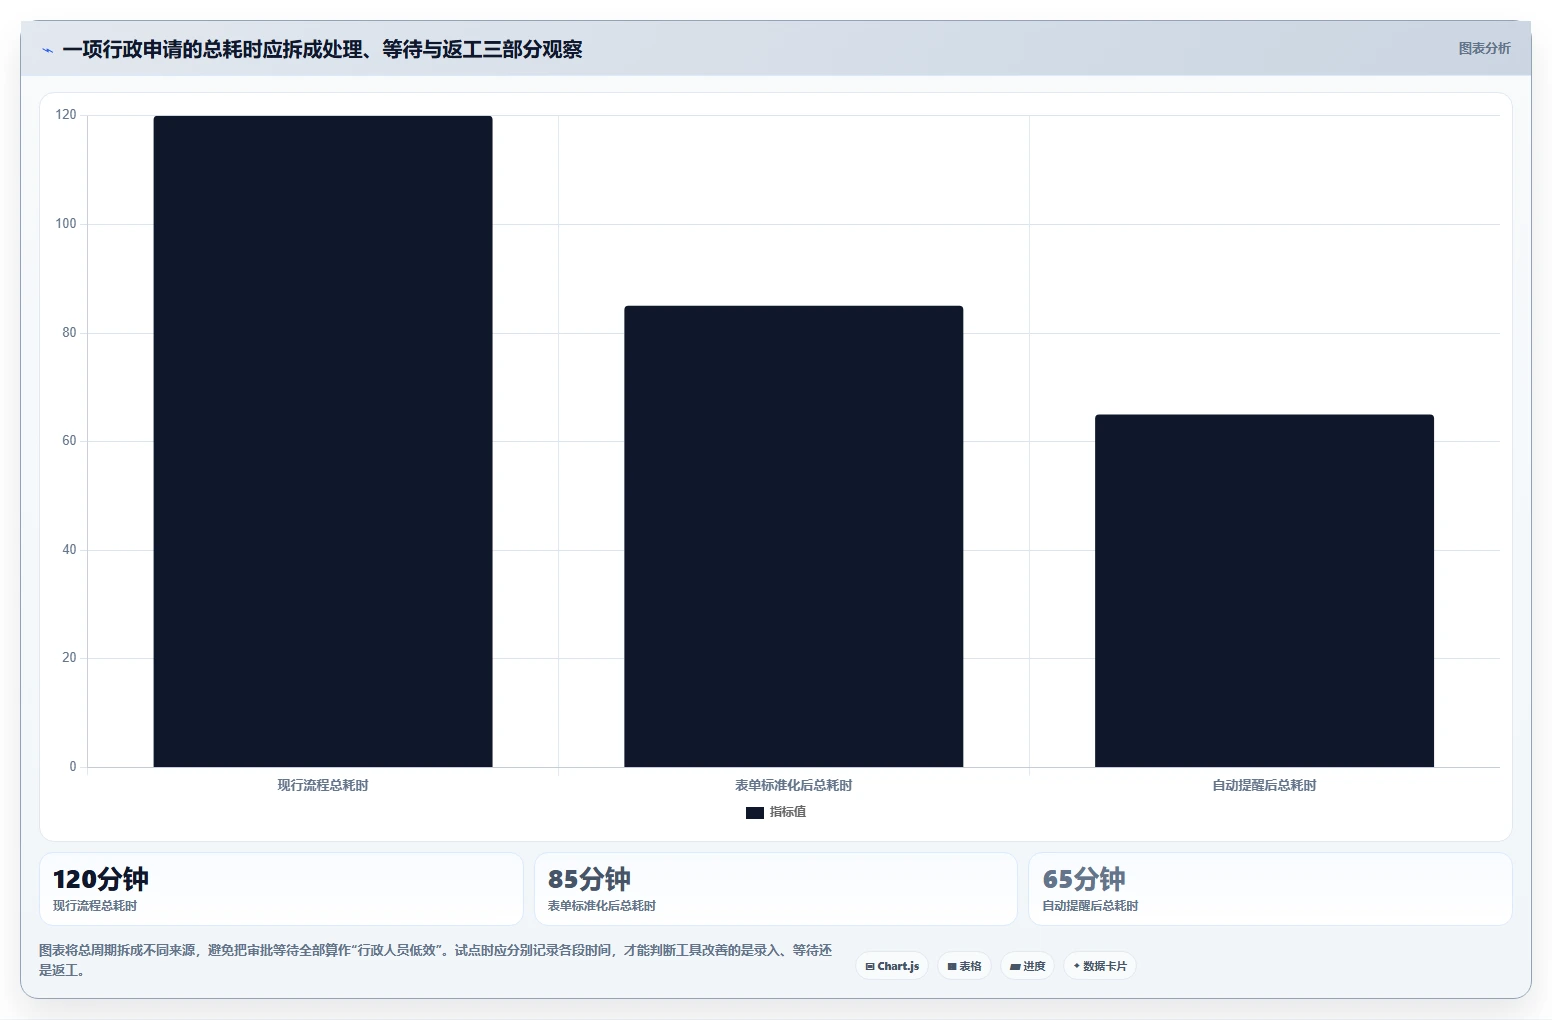Click the x-axis label 现行流程总耗时
Viewport: 1552px width, 1020px height.
pyautogui.click(x=323, y=785)
